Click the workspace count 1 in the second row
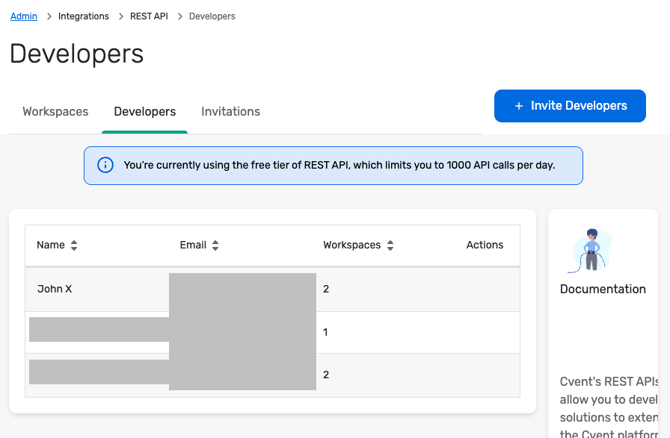670x438 pixels. 325,332
